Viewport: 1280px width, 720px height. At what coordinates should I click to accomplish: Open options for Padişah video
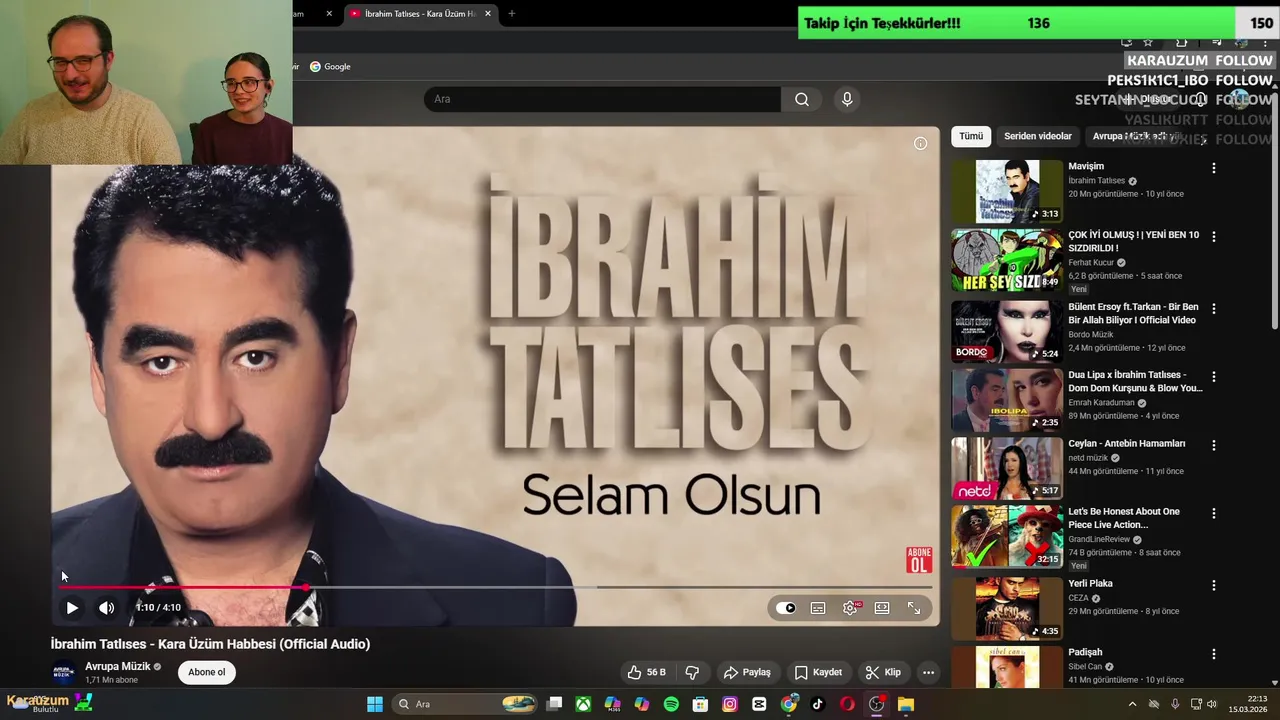pyautogui.click(x=1214, y=654)
